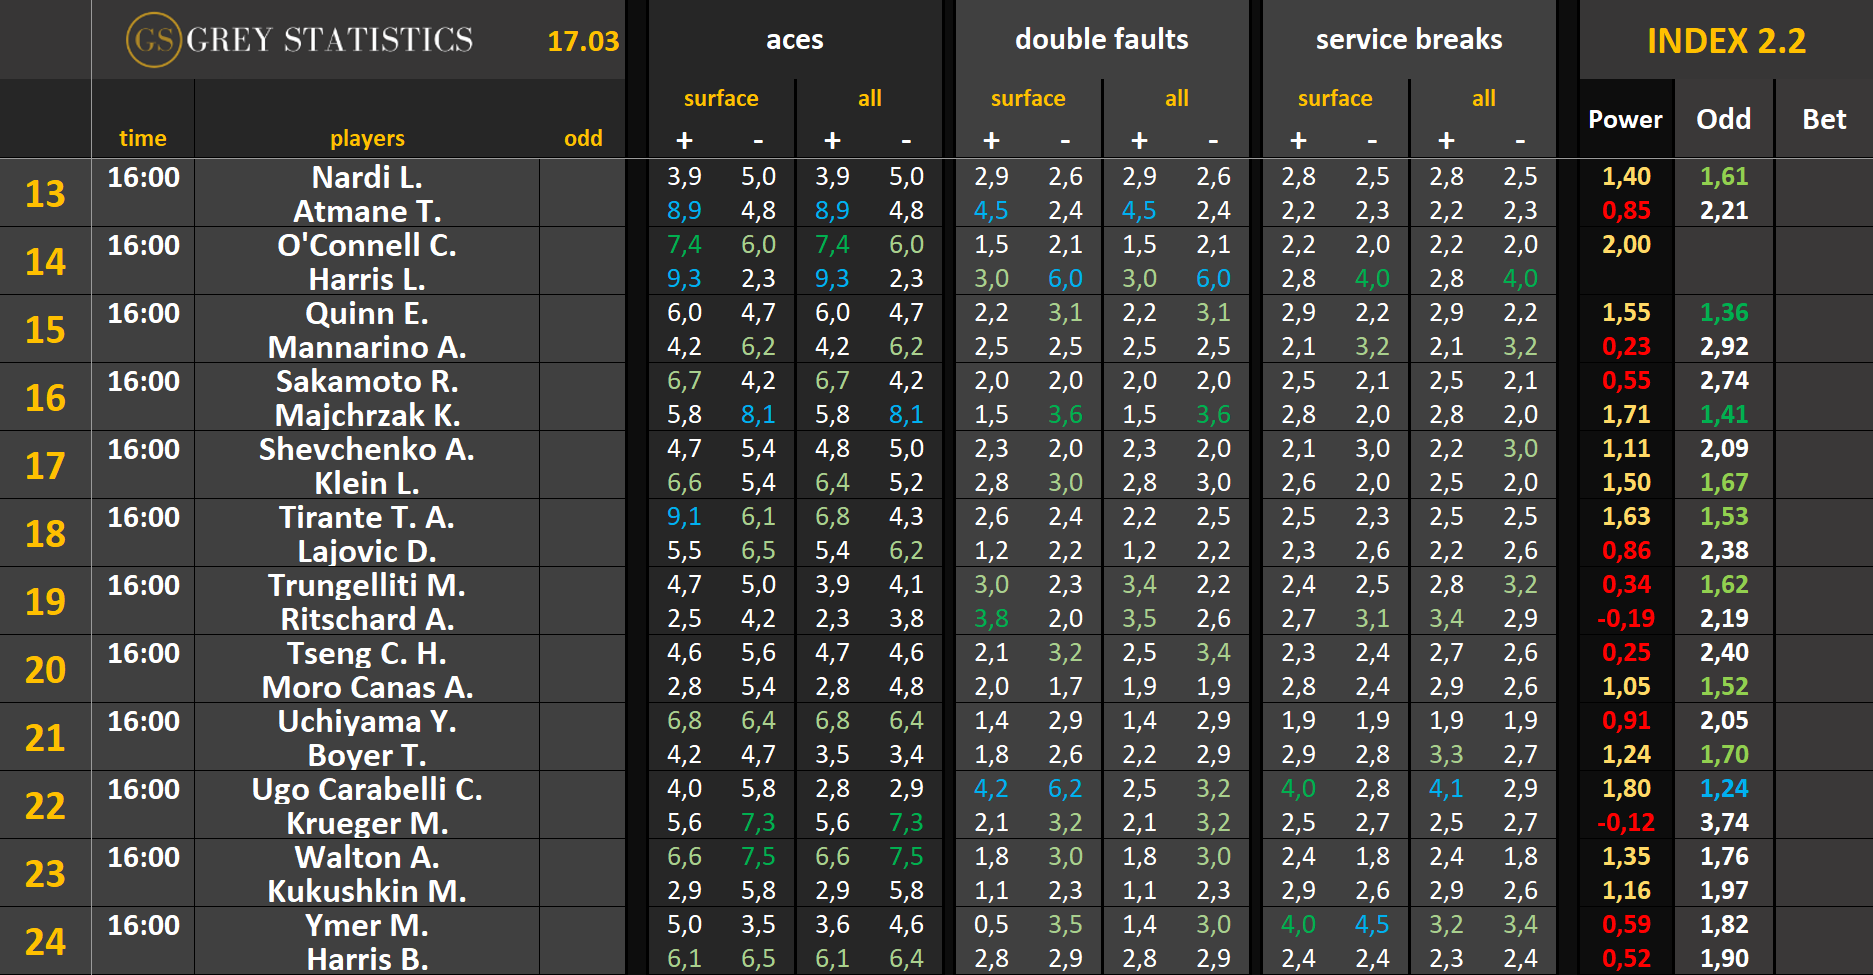This screenshot has width=1873, height=975.
Task: Click the 16:00 time for match 16
Action: pyautogui.click(x=143, y=381)
